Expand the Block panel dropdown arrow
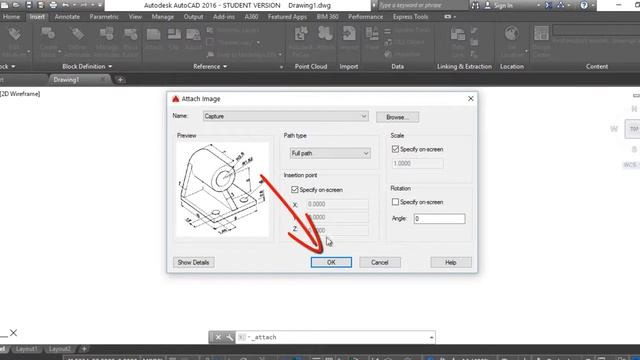The height and width of the screenshot is (360, 640). click(13, 67)
